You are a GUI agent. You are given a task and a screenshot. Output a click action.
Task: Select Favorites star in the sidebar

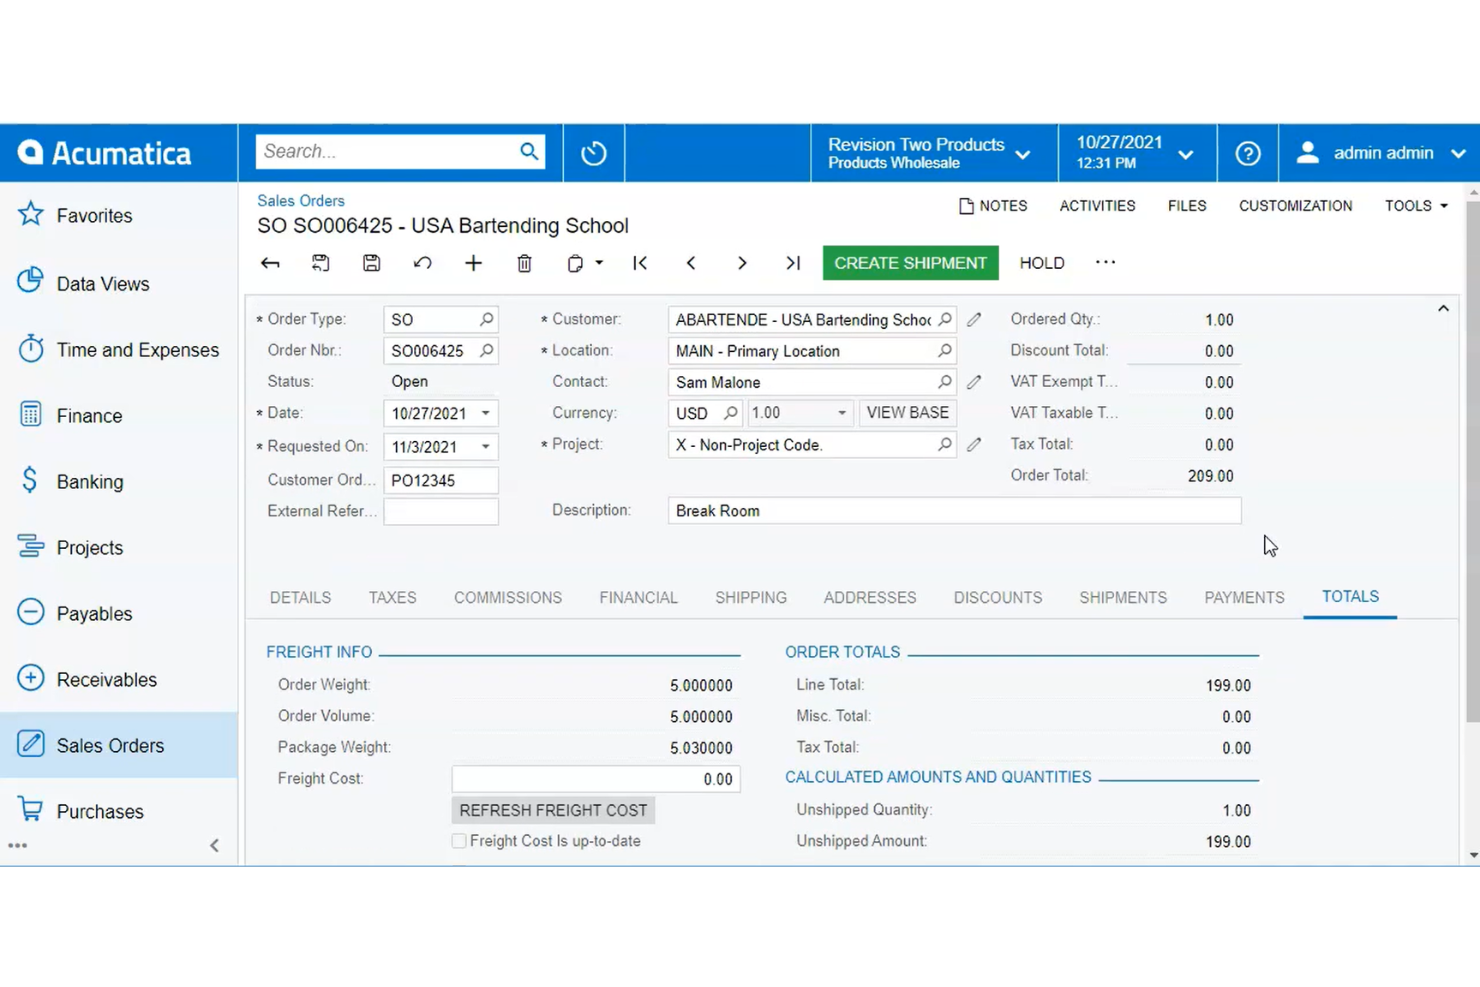point(29,214)
